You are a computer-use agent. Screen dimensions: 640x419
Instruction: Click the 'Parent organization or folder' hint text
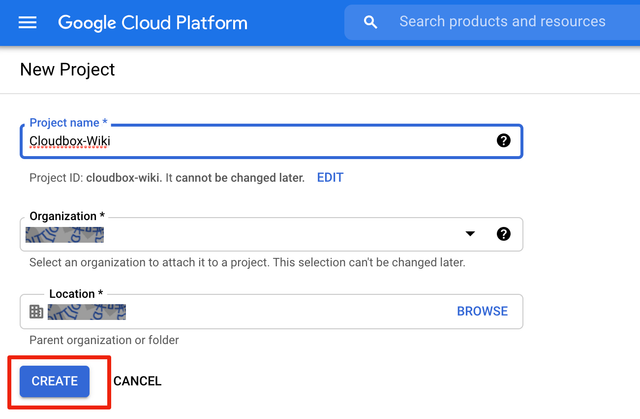coord(104,340)
